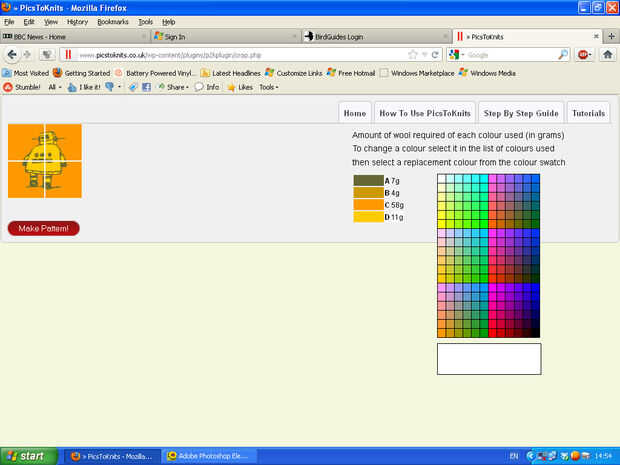Viewport: 620px width, 465px height.
Task: Open the History menu
Action: tap(77, 22)
